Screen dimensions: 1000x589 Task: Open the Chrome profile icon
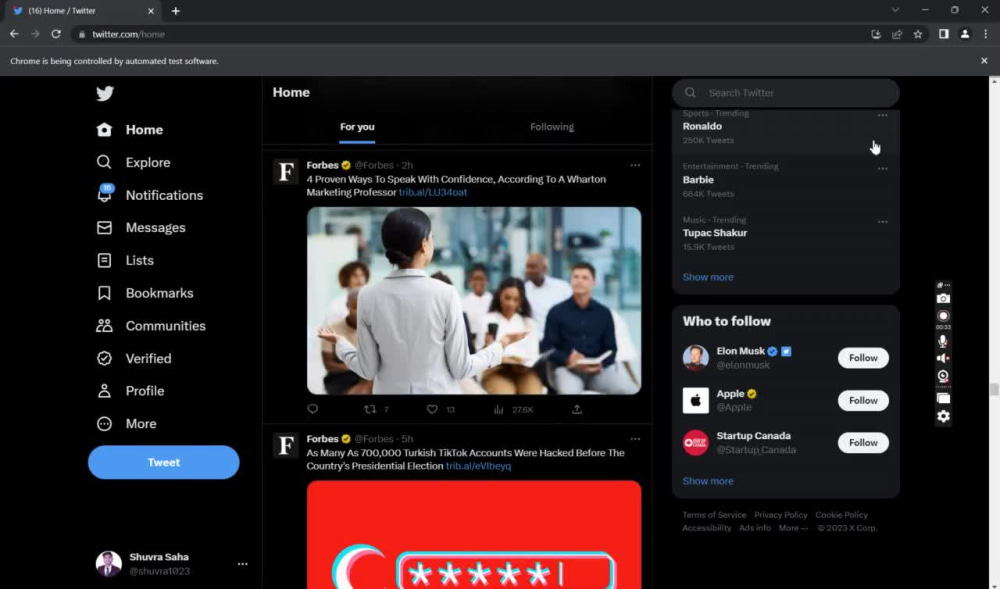pyautogui.click(x=965, y=34)
